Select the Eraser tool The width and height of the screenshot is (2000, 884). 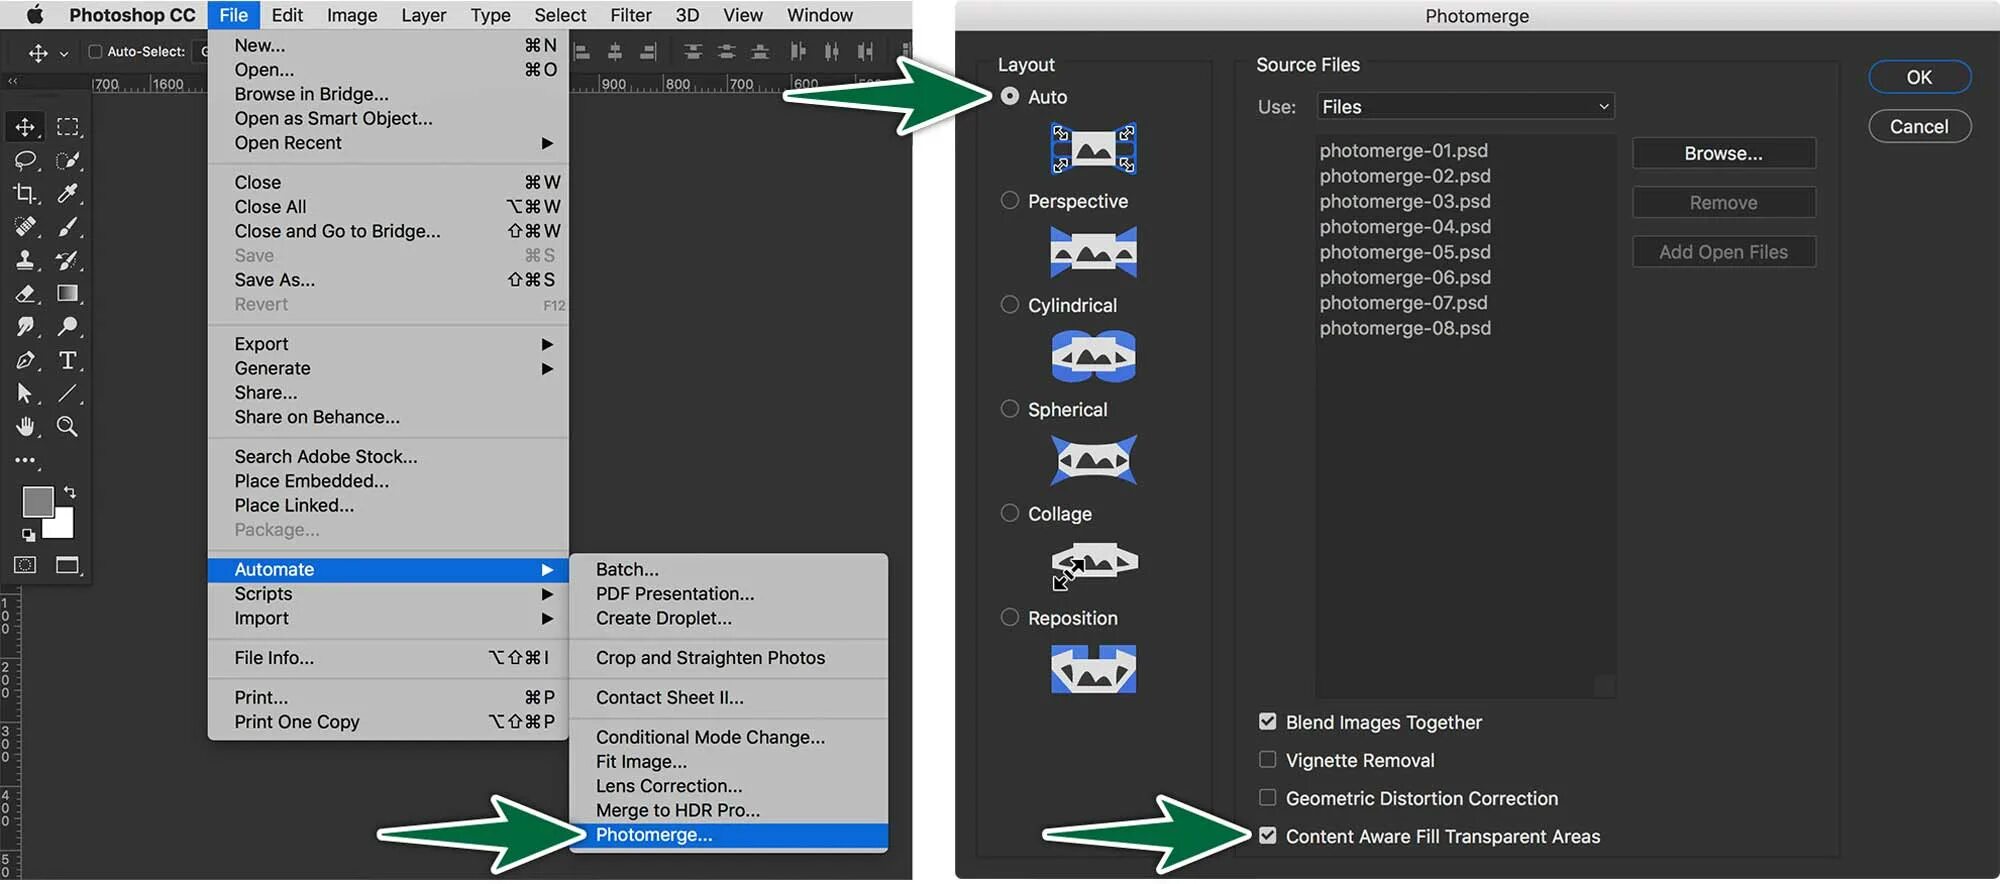pos(25,293)
